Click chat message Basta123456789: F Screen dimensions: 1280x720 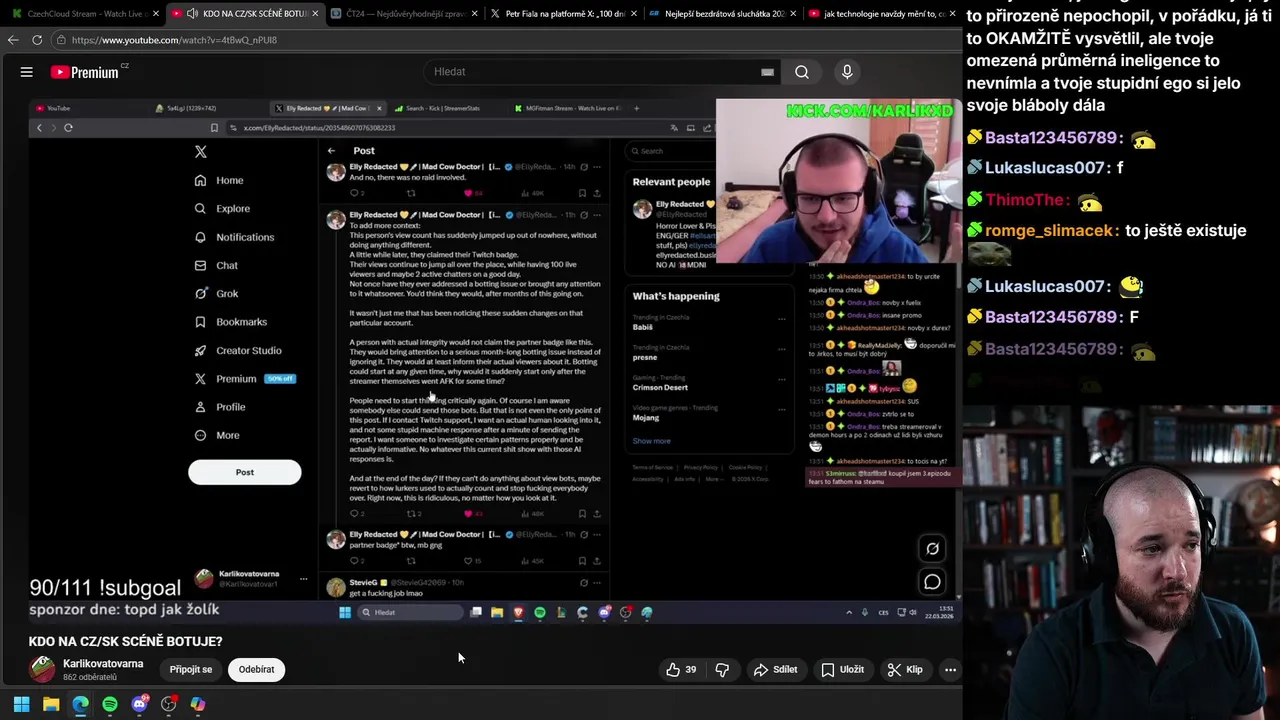[x=1052, y=317]
